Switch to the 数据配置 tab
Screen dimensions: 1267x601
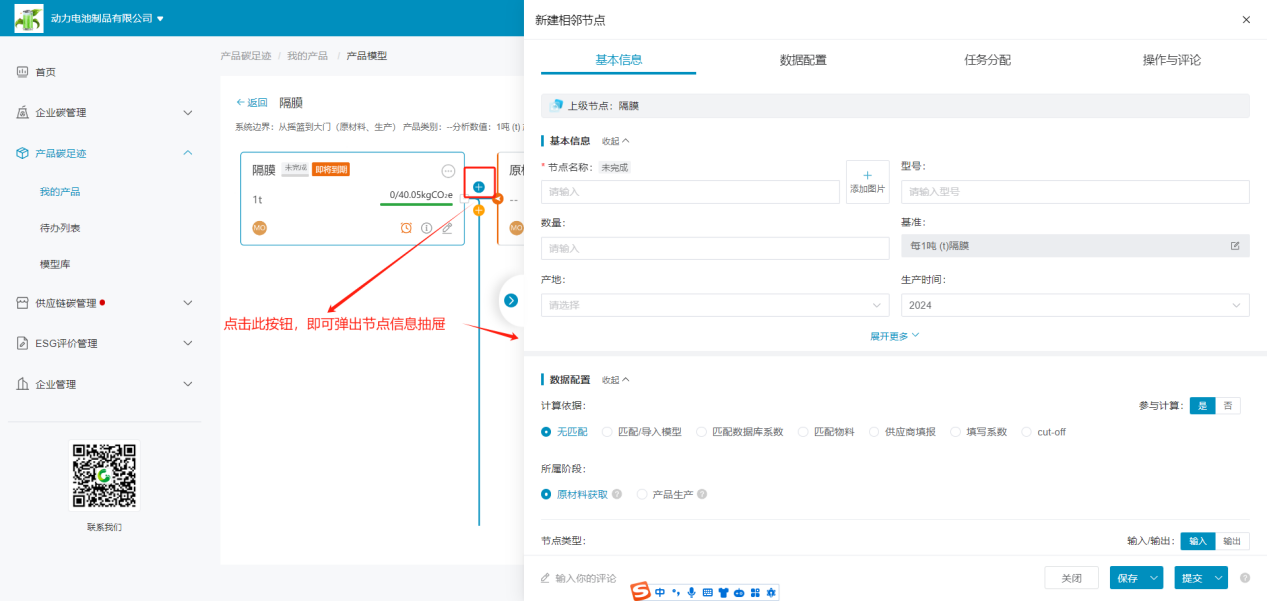point(803,60)
